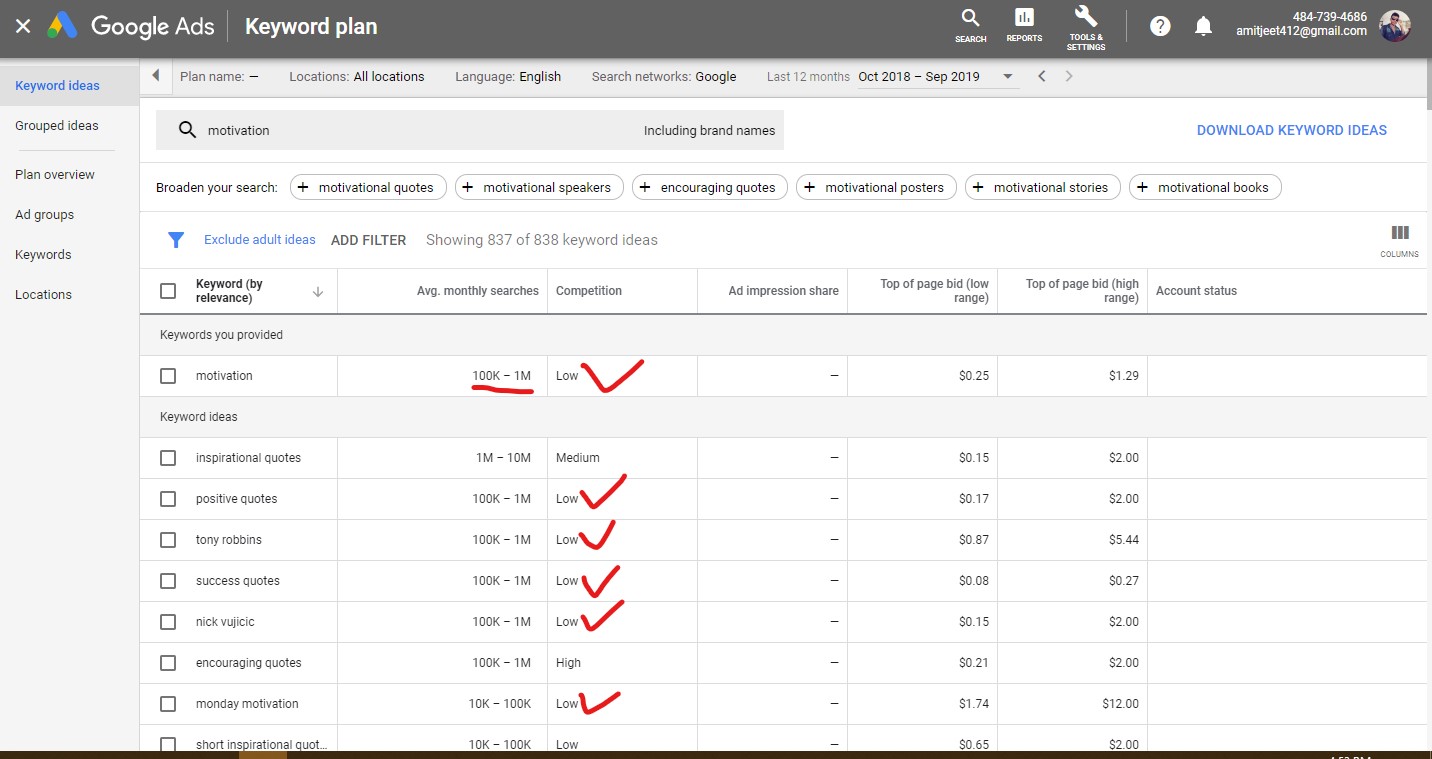Edit Locations: All locations setting
The width and height of the screenshot is (1432, 759).
pyautogui.click(x=357, y=77)
